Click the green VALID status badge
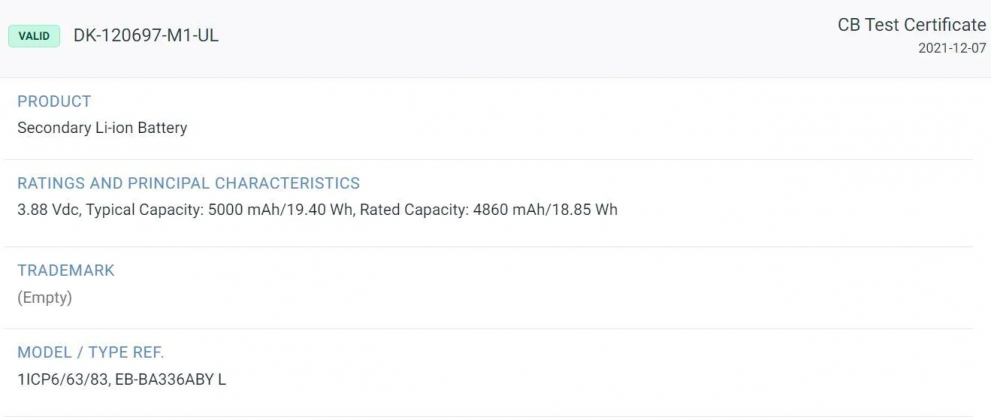This screenshot has height=420, width=991. pos(34,36)
